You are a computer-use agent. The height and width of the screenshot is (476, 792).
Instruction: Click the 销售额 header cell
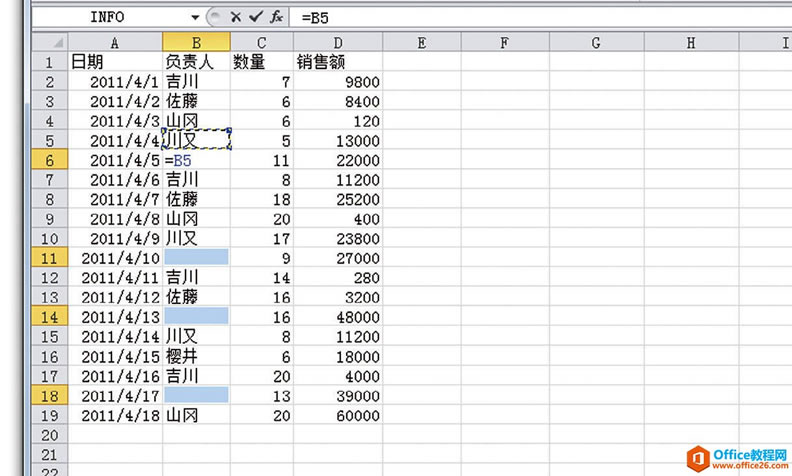click(x=338, y=62)
